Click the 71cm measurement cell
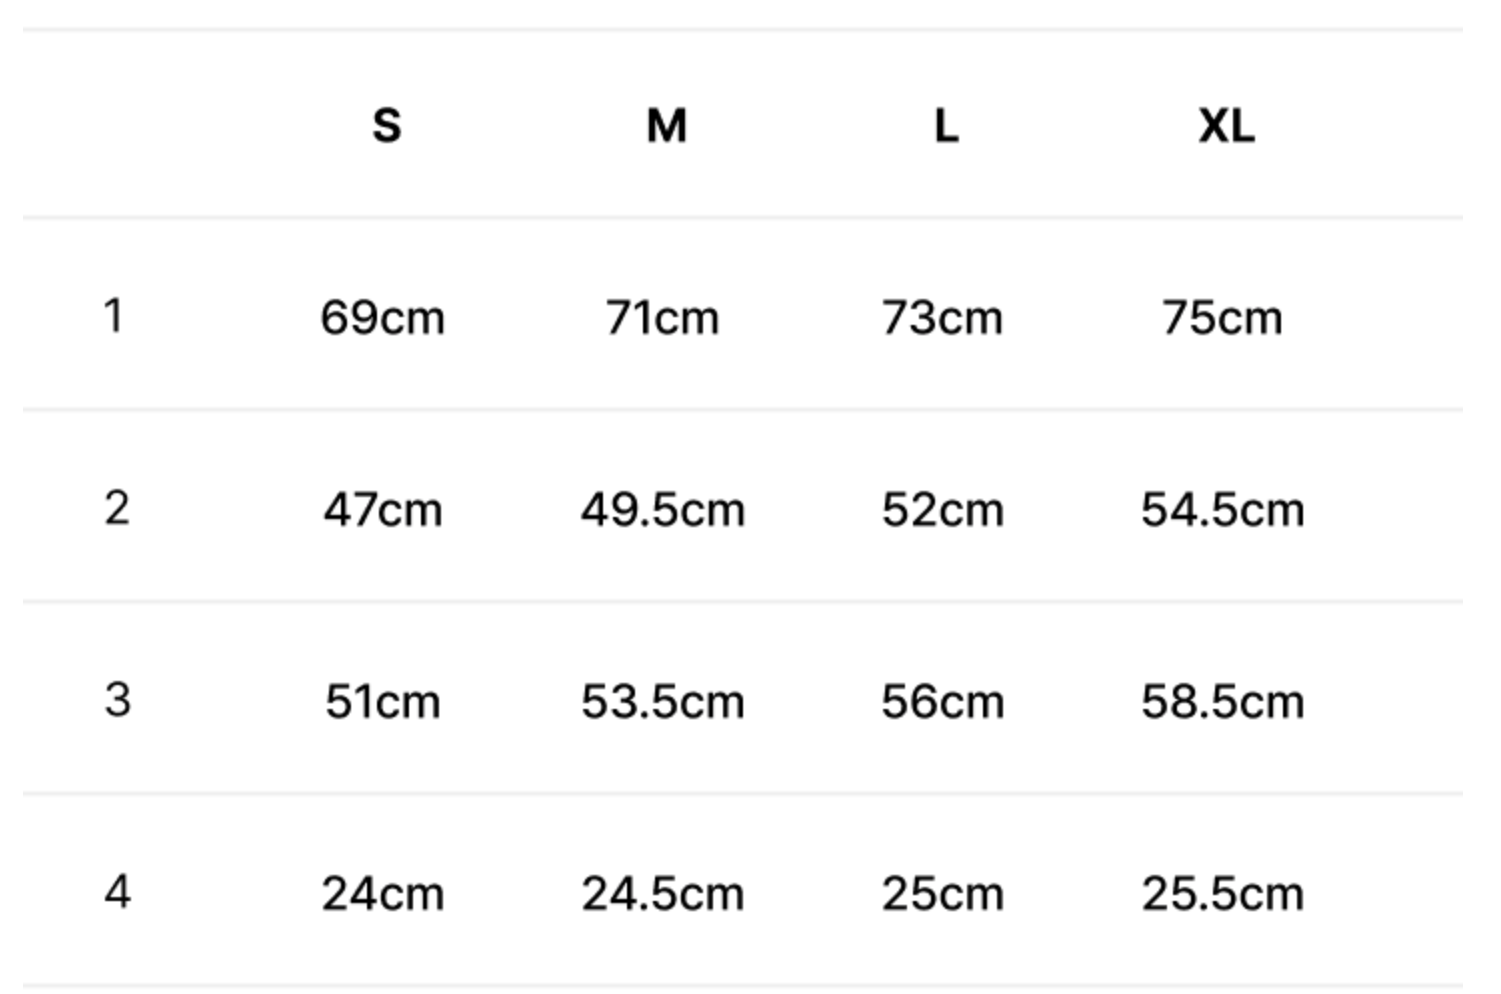 [x=662, y=318]
